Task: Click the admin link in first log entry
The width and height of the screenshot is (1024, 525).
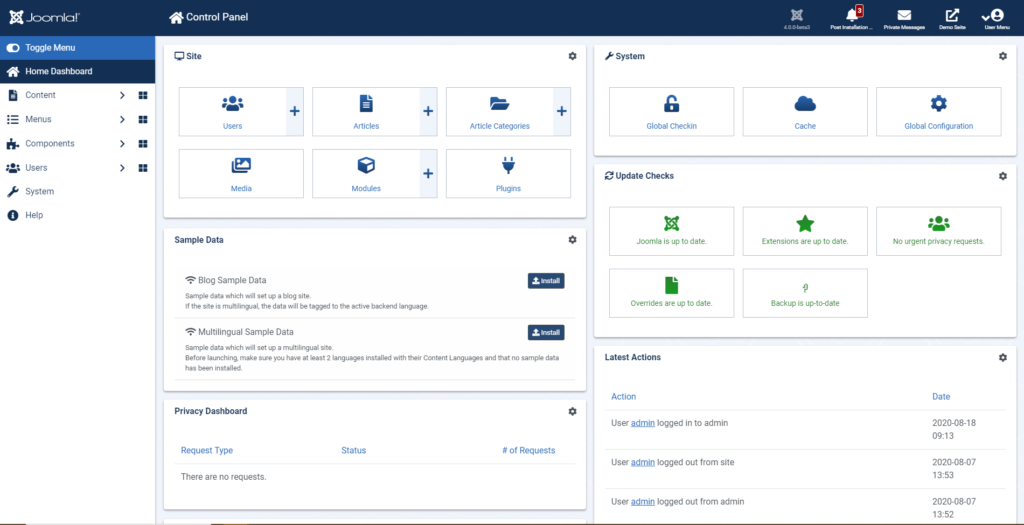Action: [642, 423]
